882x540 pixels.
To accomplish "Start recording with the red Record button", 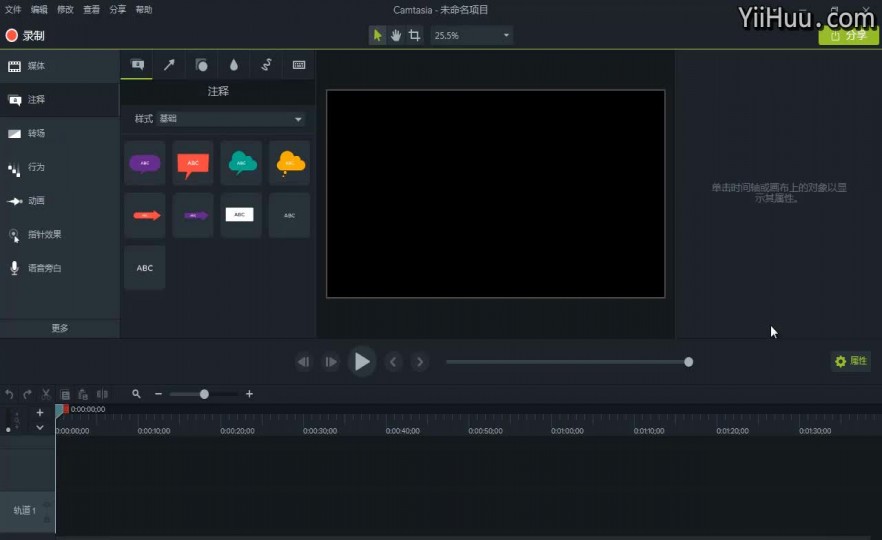I will (25, 35).
